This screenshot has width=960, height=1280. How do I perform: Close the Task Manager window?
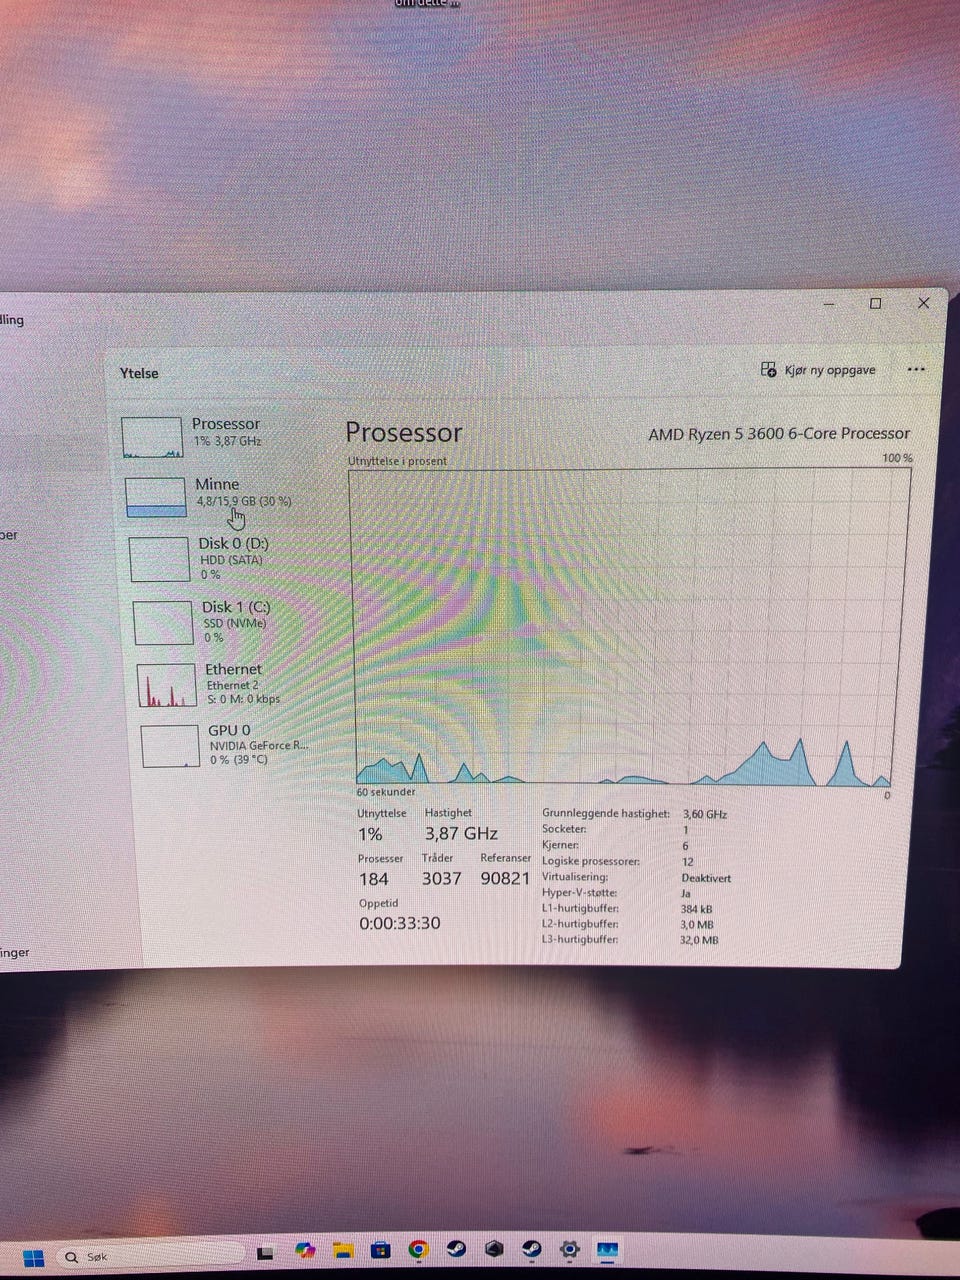click(x=923, y=302)
